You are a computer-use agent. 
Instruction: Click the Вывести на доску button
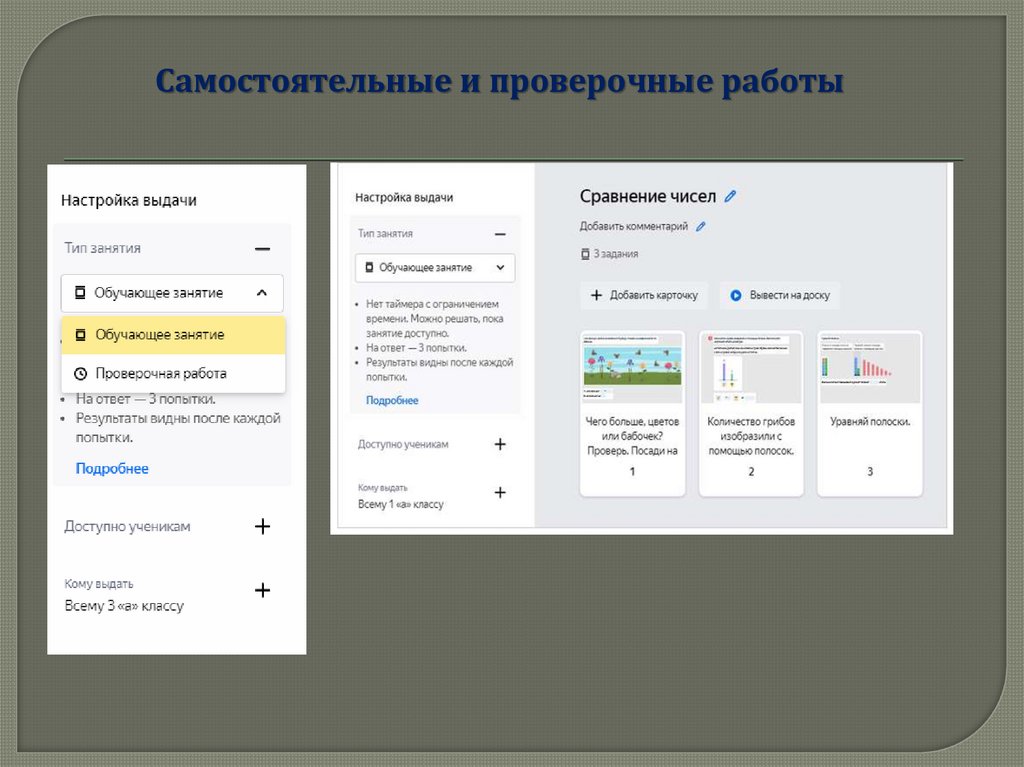(780, 295)
